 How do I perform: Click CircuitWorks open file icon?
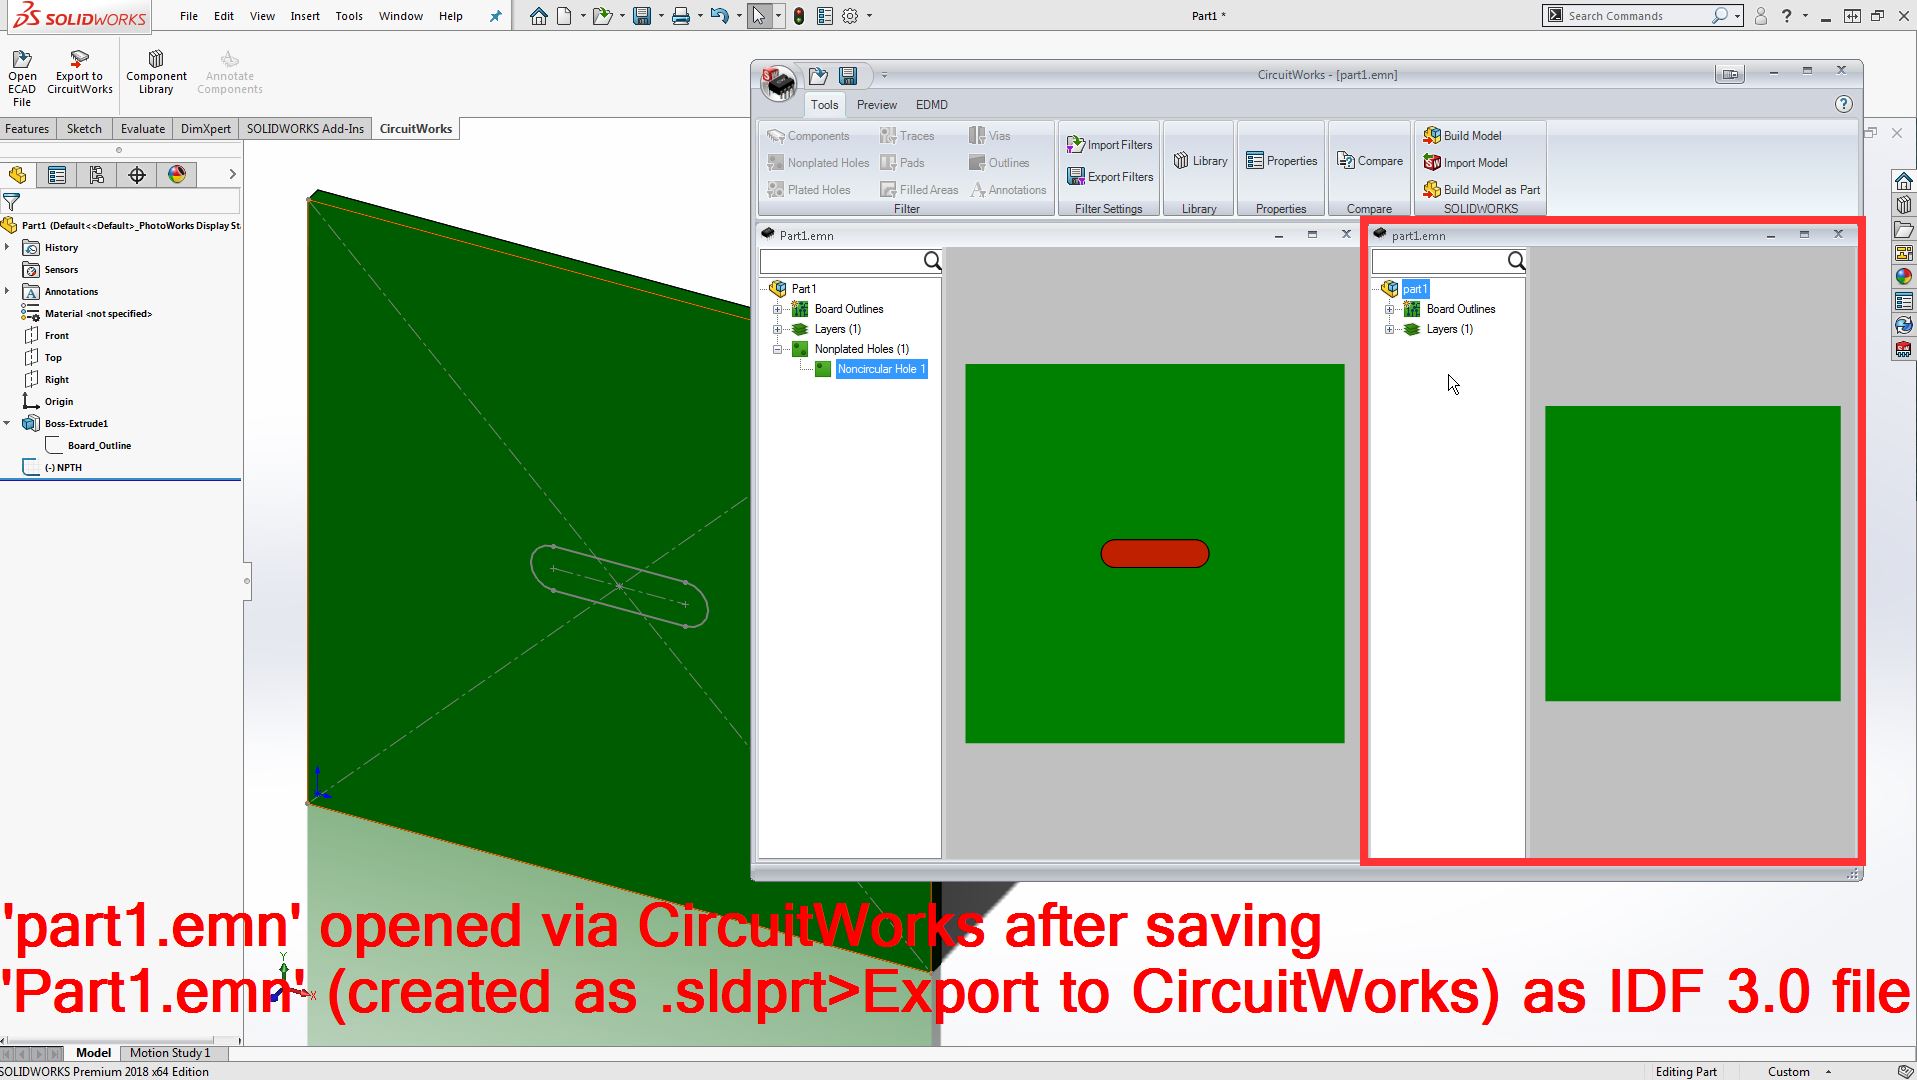coord(819,75)
